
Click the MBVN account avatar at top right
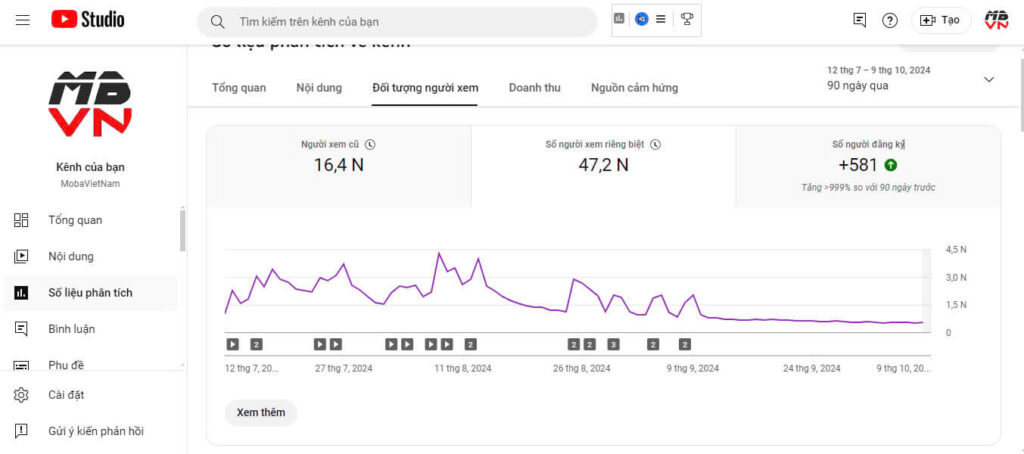point(996,20)
